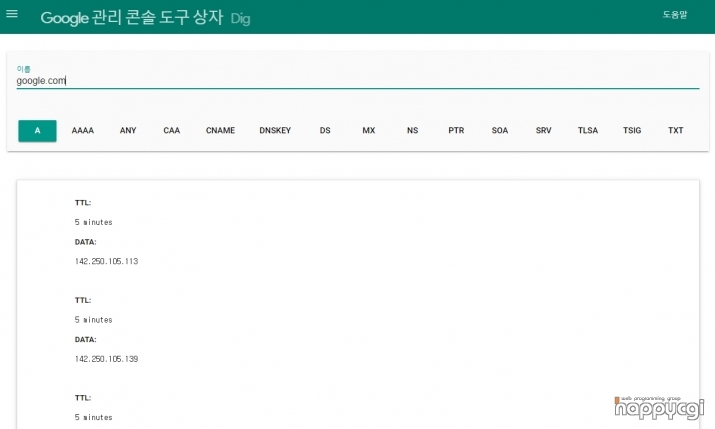Click the IP address 142.250.105.113
The image size is (715, 429).
pyautogui.click(x=106, y=261)
